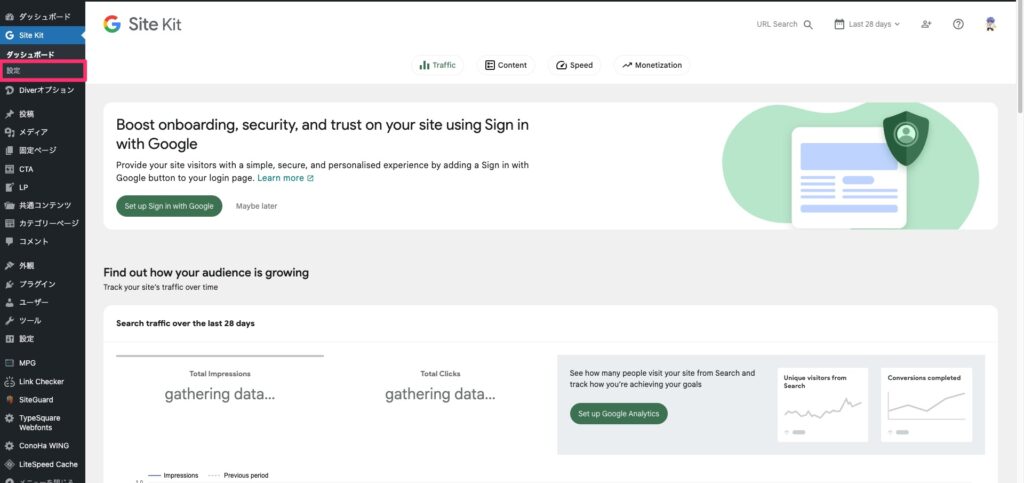The height and width of the screenshot is (483, 1024).
Task: Click the user account avatar
Action: [990, 24]
